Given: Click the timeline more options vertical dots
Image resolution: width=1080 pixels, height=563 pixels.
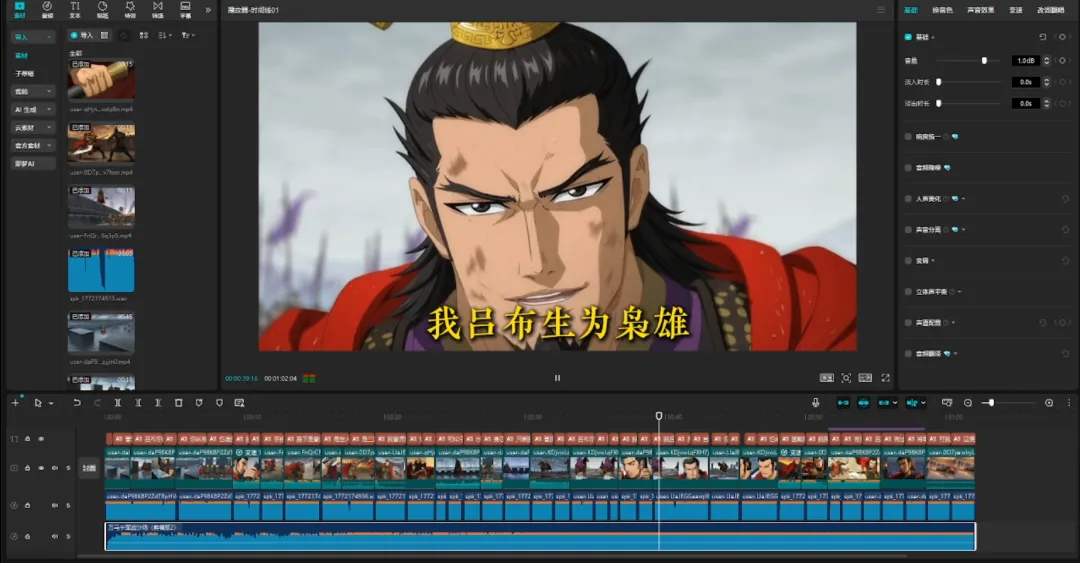Looking at the screenshot, I should (x=1069, y=402).
